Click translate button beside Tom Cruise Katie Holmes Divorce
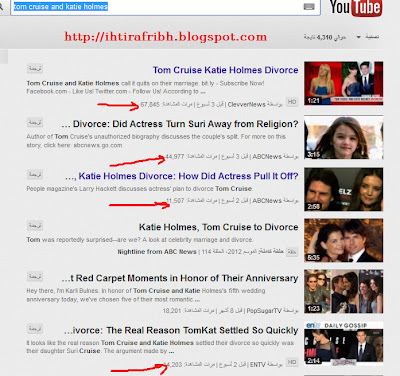Image resolution: width=400 pixels, height=376 pixels. [x=35, y=69]
